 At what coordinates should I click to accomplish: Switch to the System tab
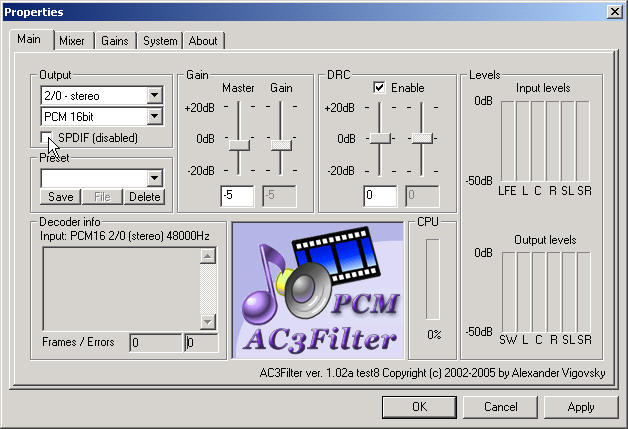[x=160, y=41]
